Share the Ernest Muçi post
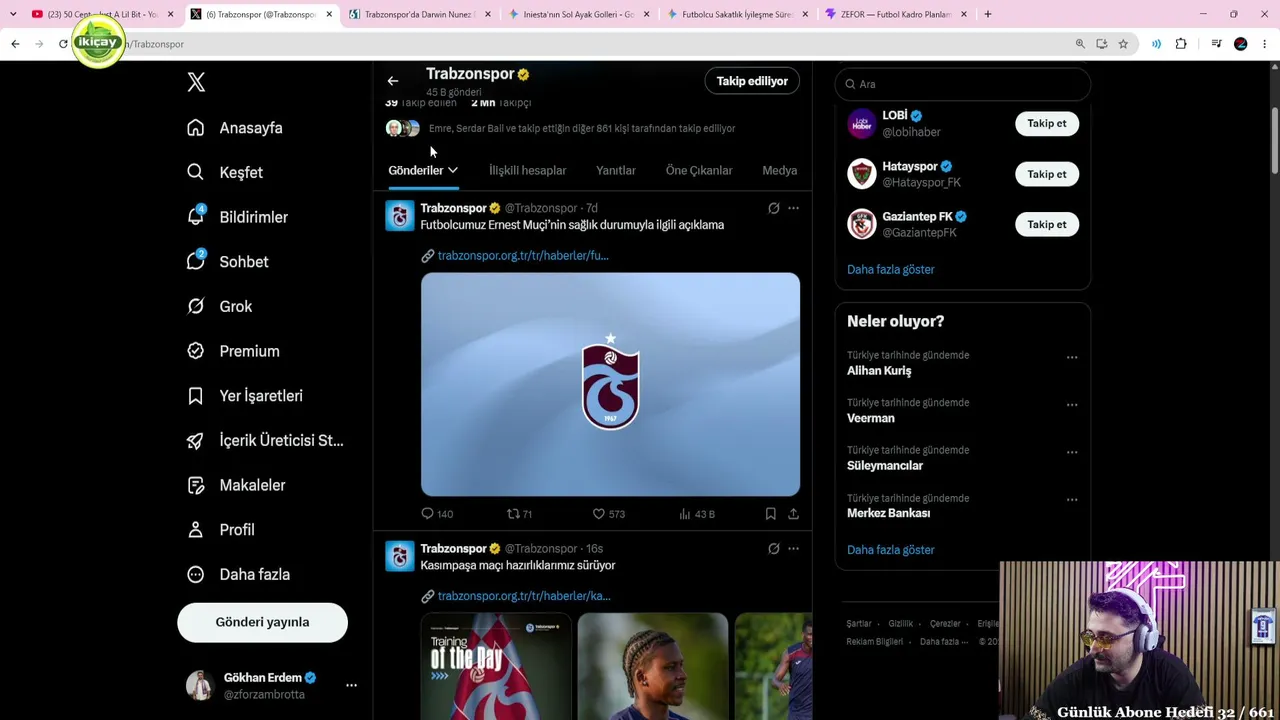The height and width of the screenshot is (720, 1280). coord(793,514)
